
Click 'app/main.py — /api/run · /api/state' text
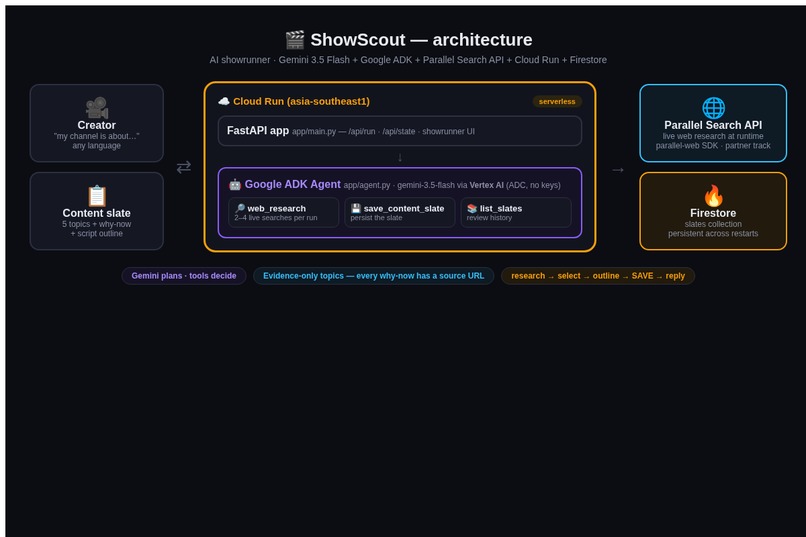tap(383, 132)
